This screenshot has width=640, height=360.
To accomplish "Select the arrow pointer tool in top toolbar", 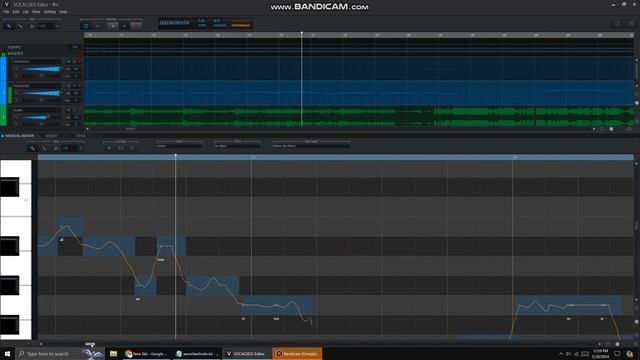I will click(32, 26).
